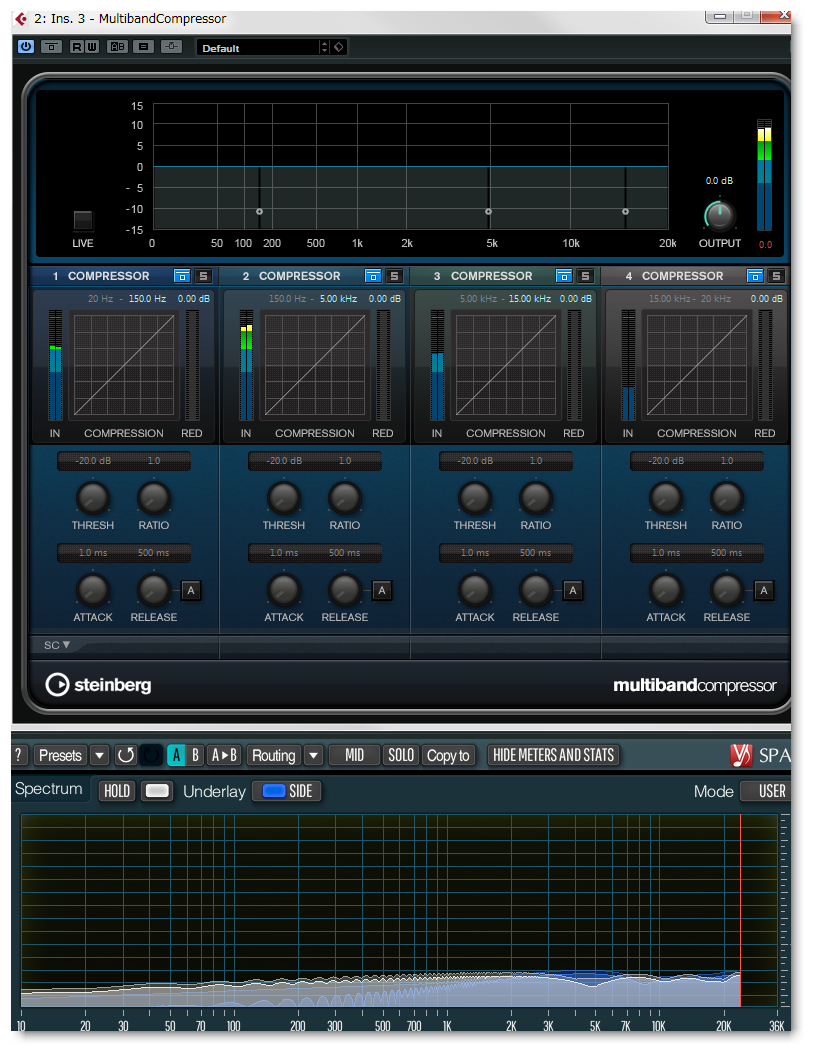The width and height of the screenshot is (814, 1054).
Task: Toggle auto release A on band 4
Action: pos(764,590)
